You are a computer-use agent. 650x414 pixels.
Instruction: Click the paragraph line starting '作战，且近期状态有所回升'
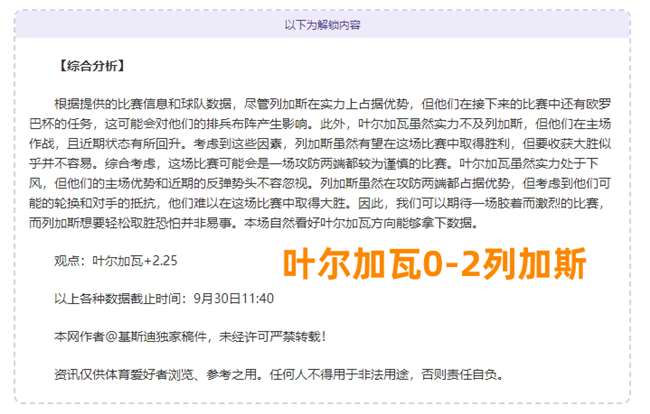pyautogui.click(x=320, y=143)
